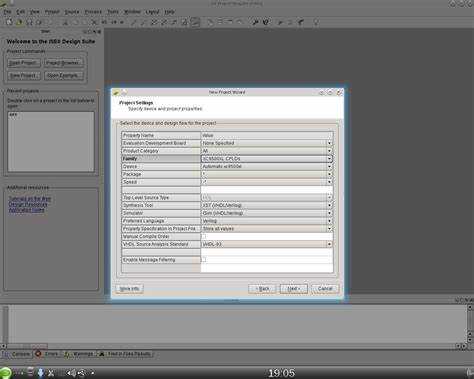Click the Value column header
This screenshot has width=474, height=379.
(x=267, y=135)
